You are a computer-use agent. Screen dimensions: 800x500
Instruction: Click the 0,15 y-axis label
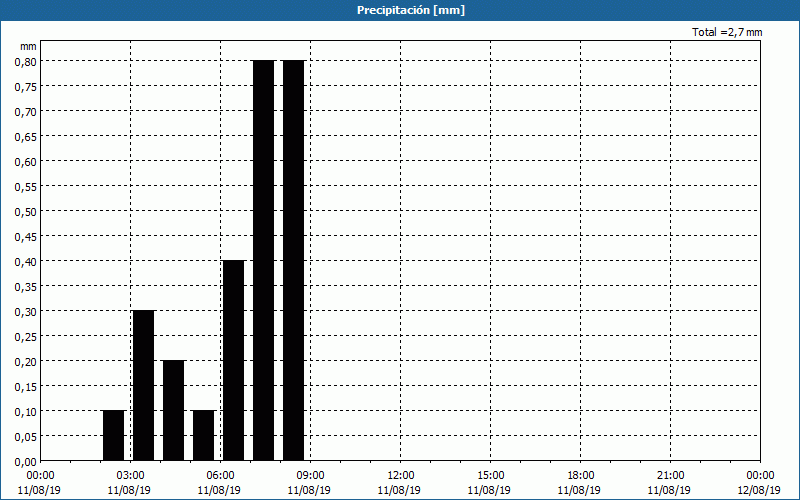tap(25, 386)
